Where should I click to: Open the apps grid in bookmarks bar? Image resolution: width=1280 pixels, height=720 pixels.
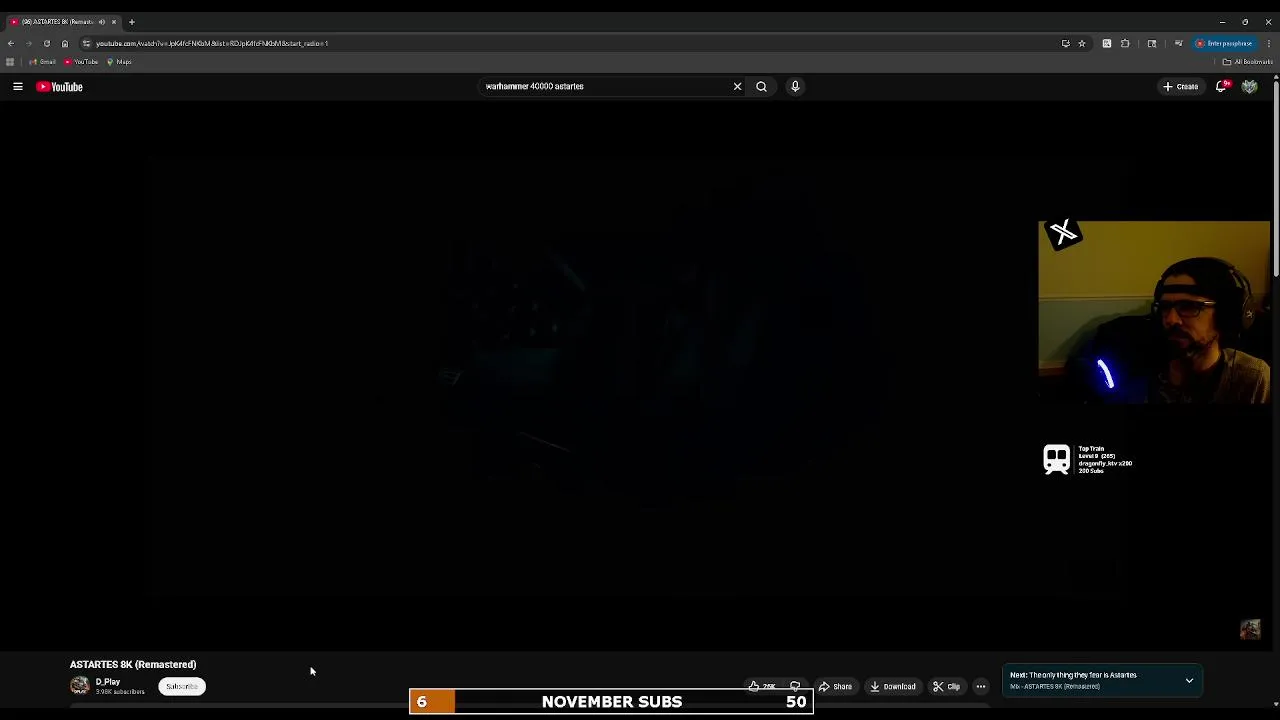click(10, 62)
